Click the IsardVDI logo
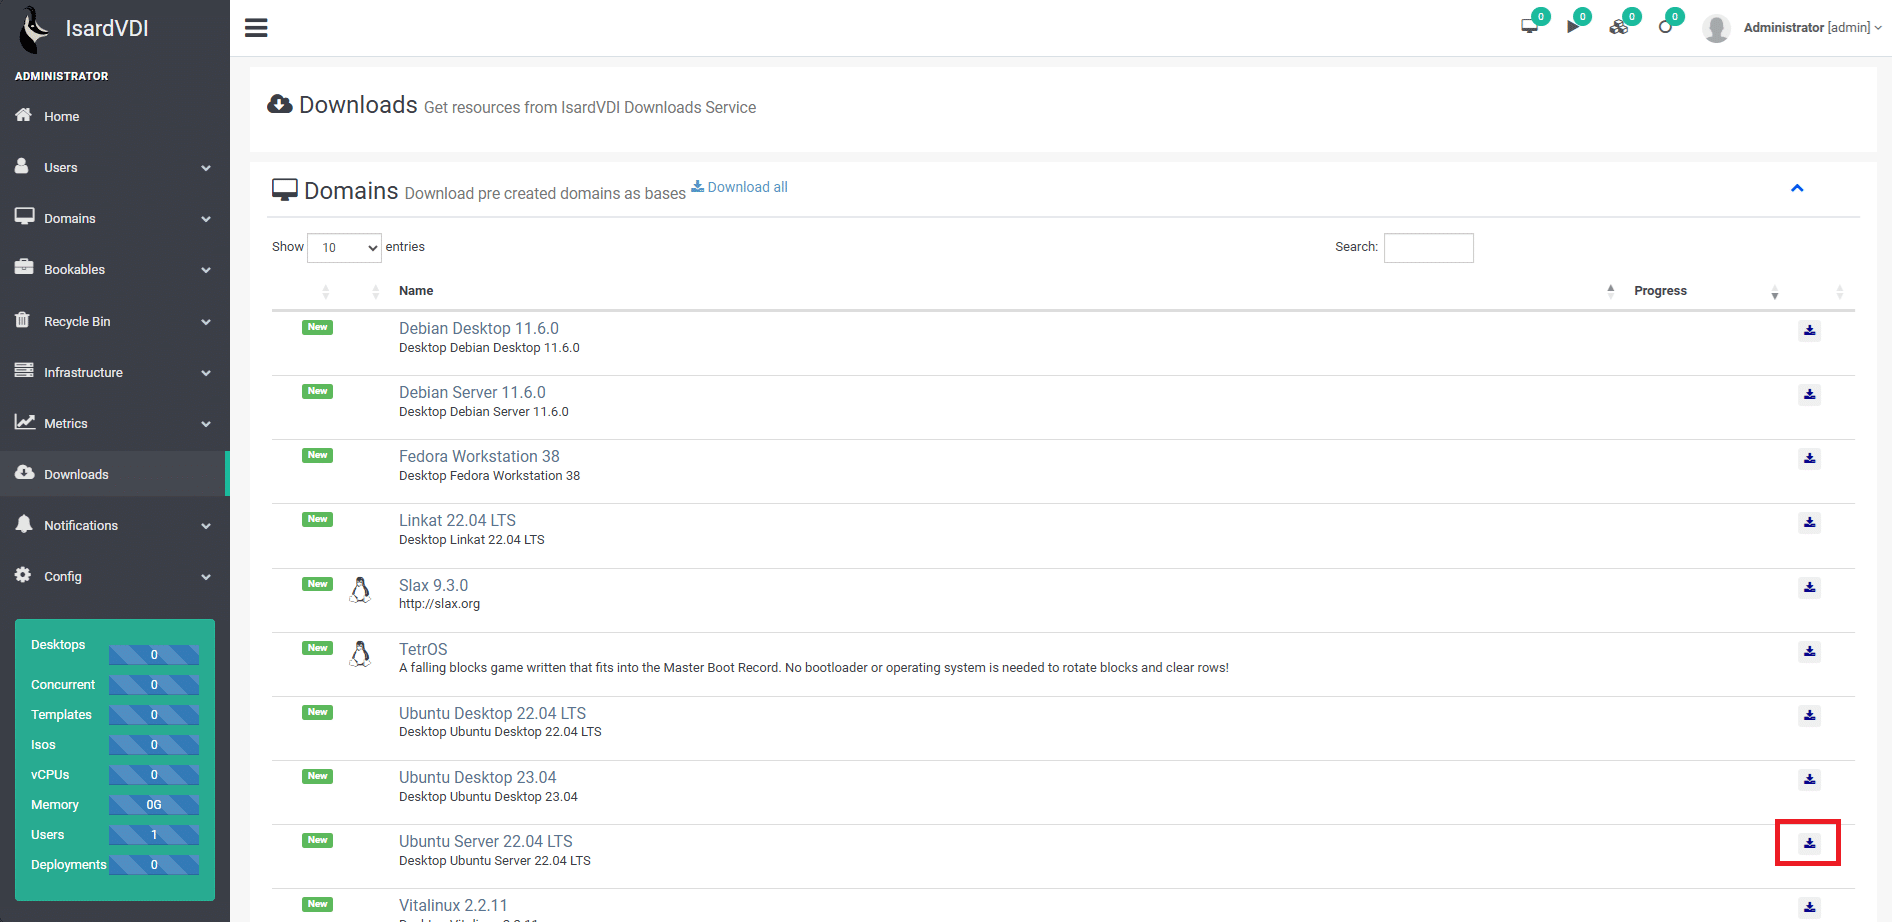The width and height of the screenshot is (1896, 922). point(82,28)
